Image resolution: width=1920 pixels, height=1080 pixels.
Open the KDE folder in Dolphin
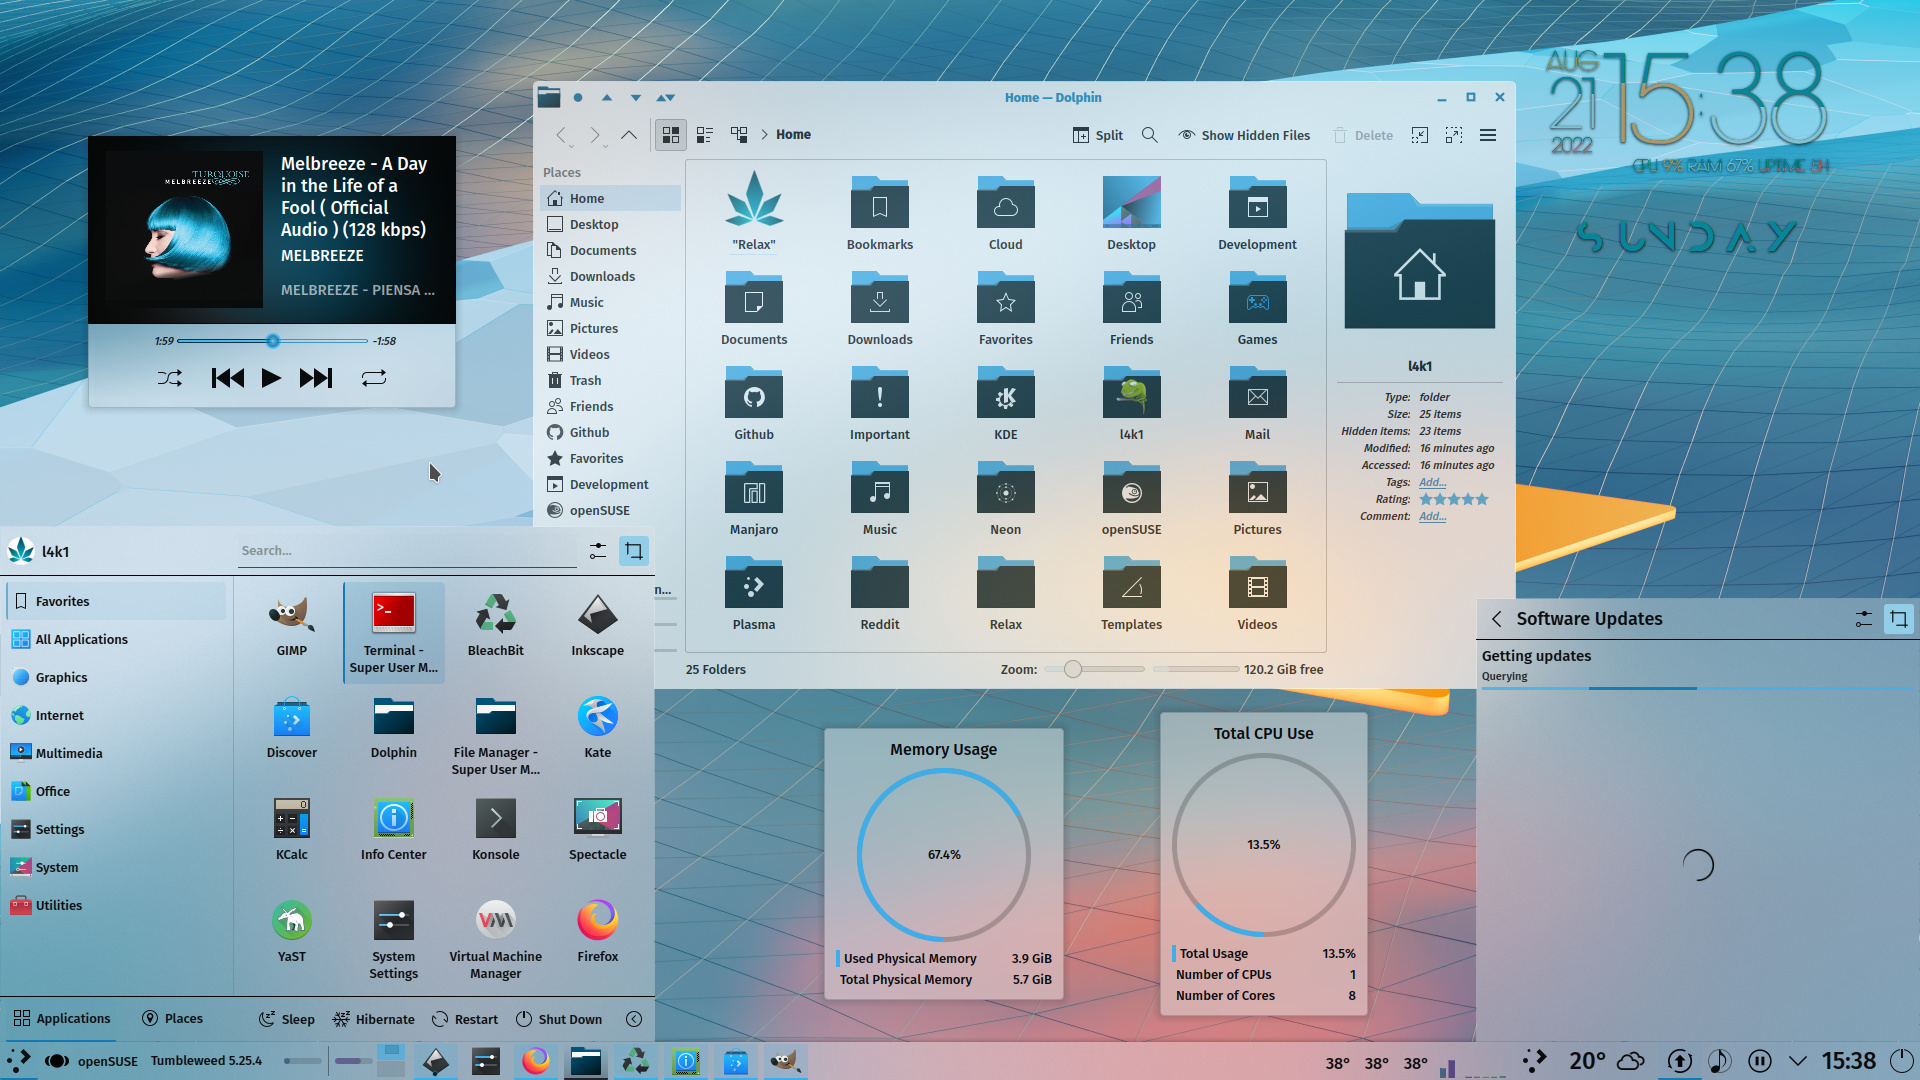(x=1005, y=404)
